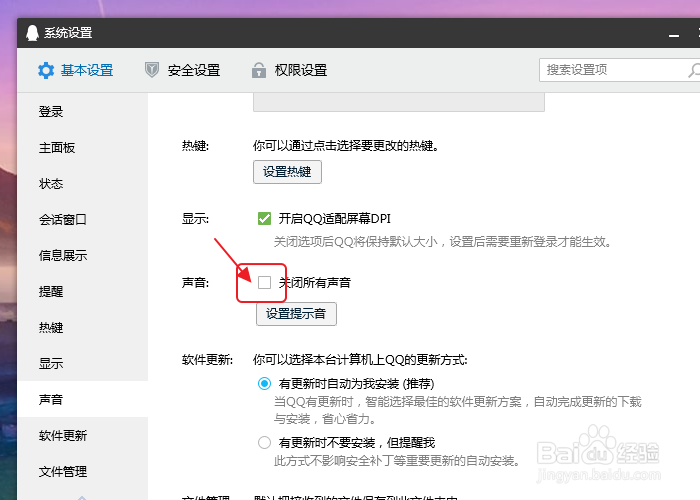Select 文件管理 in the sidebar
700x500 pixels.
coord(83,471)
